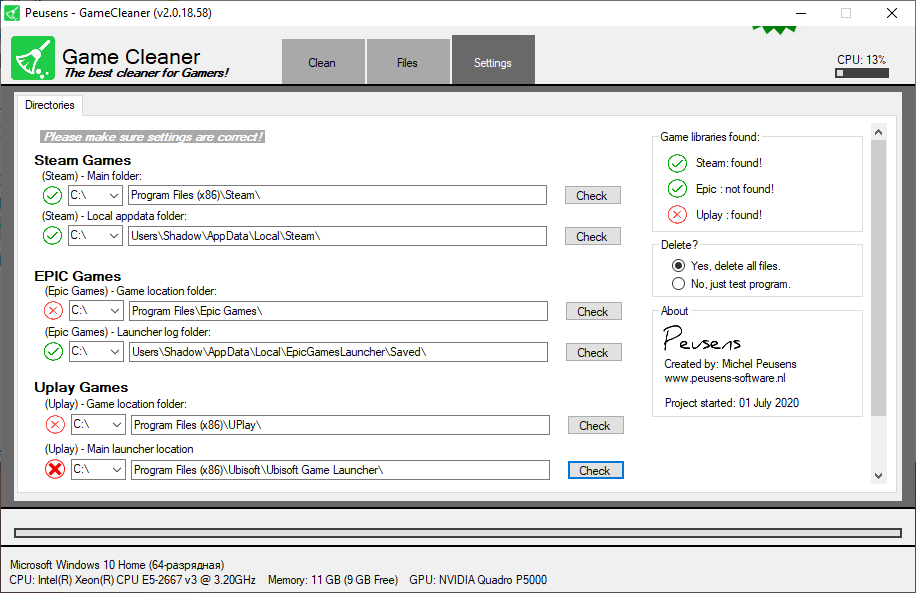Click the Uplay : found! red X status icon
Screen dimensions: 916x593
[x=677, y=215]
